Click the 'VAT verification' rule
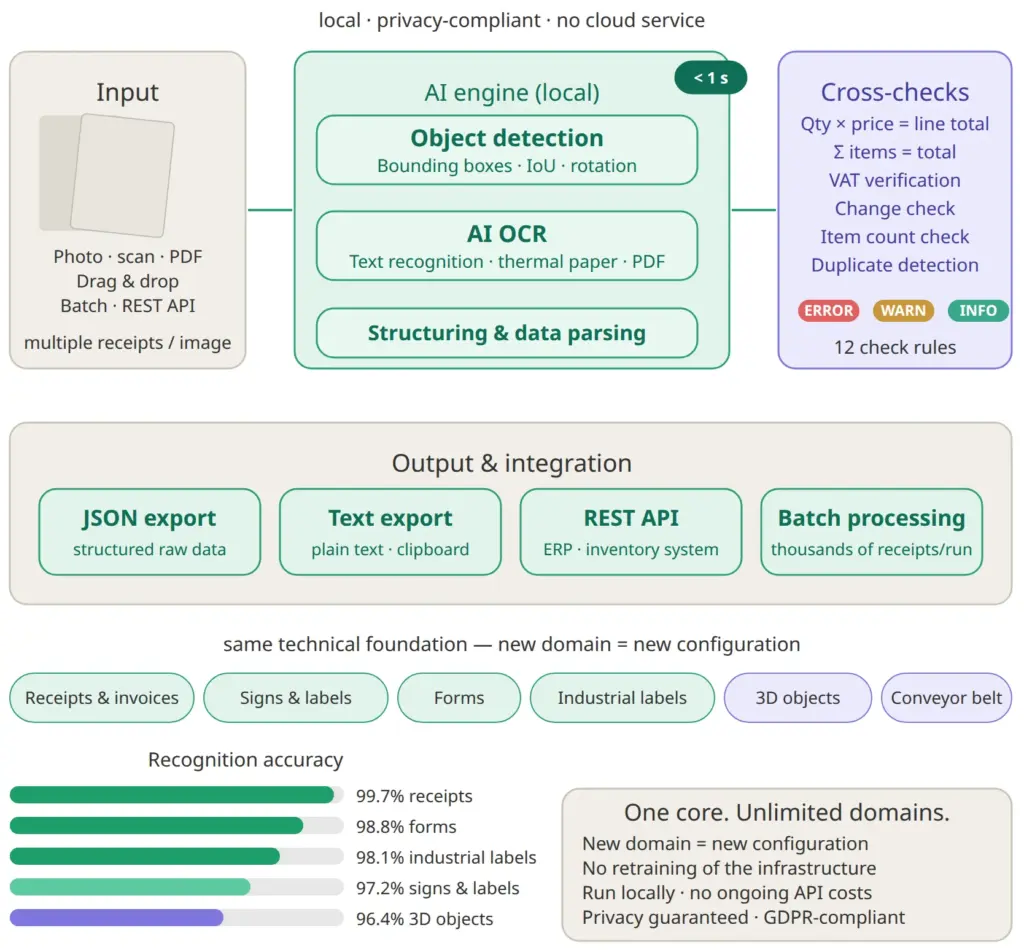Screen dimensions: 1024x952 click(895, 180)
